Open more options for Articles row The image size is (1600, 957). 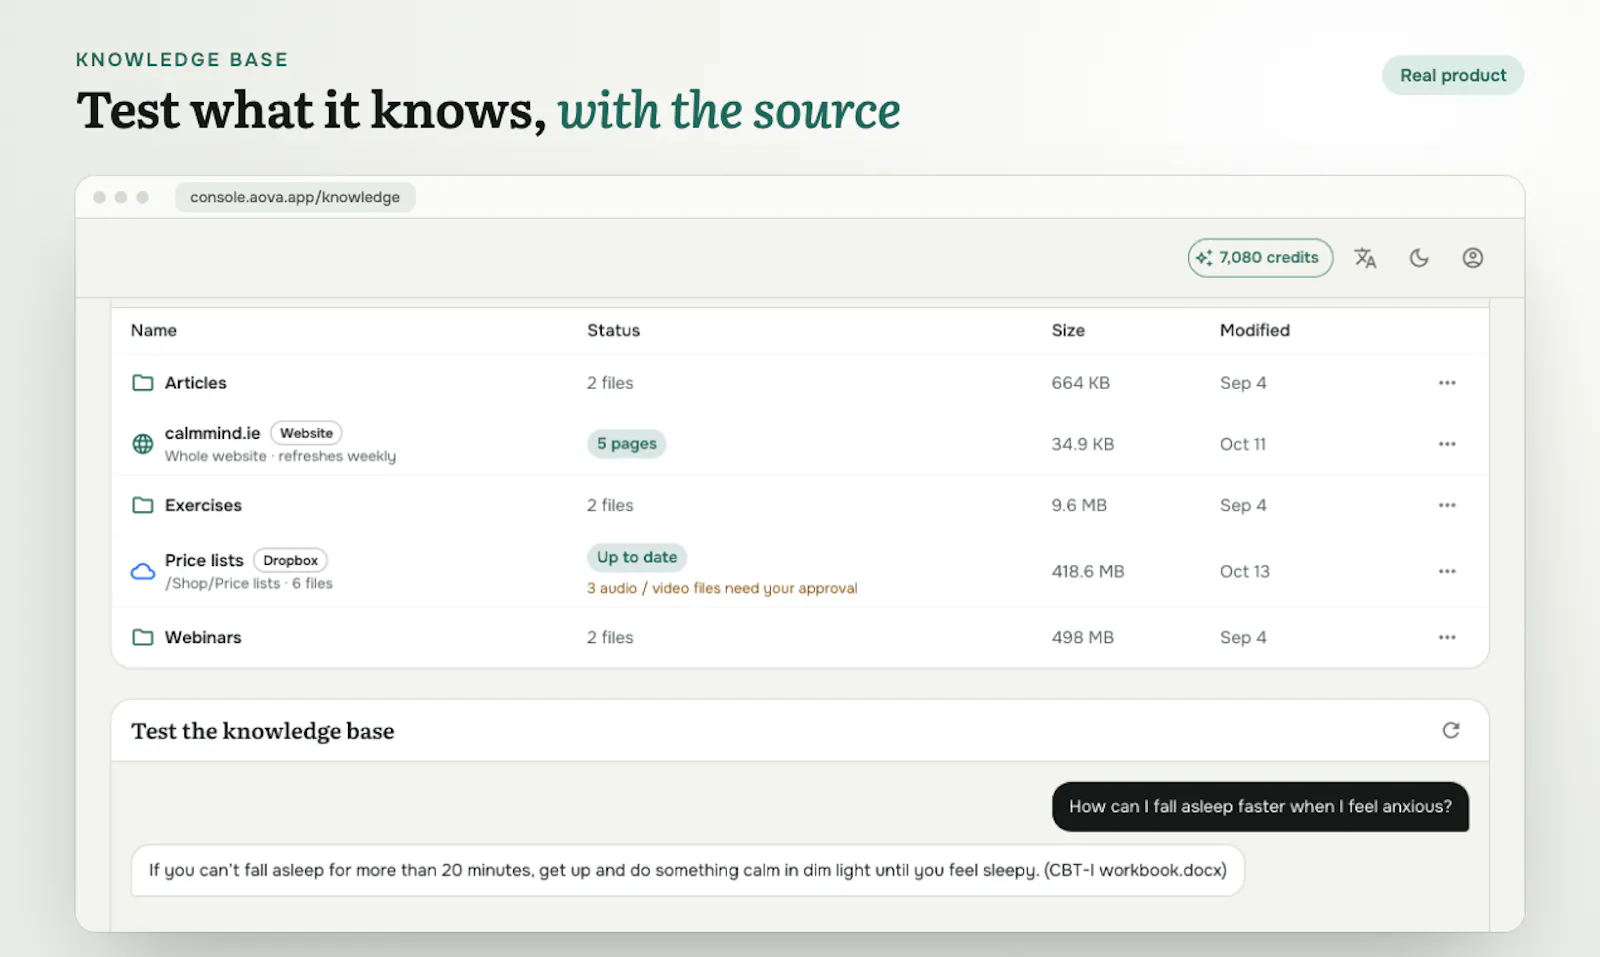coord(1447,383)
